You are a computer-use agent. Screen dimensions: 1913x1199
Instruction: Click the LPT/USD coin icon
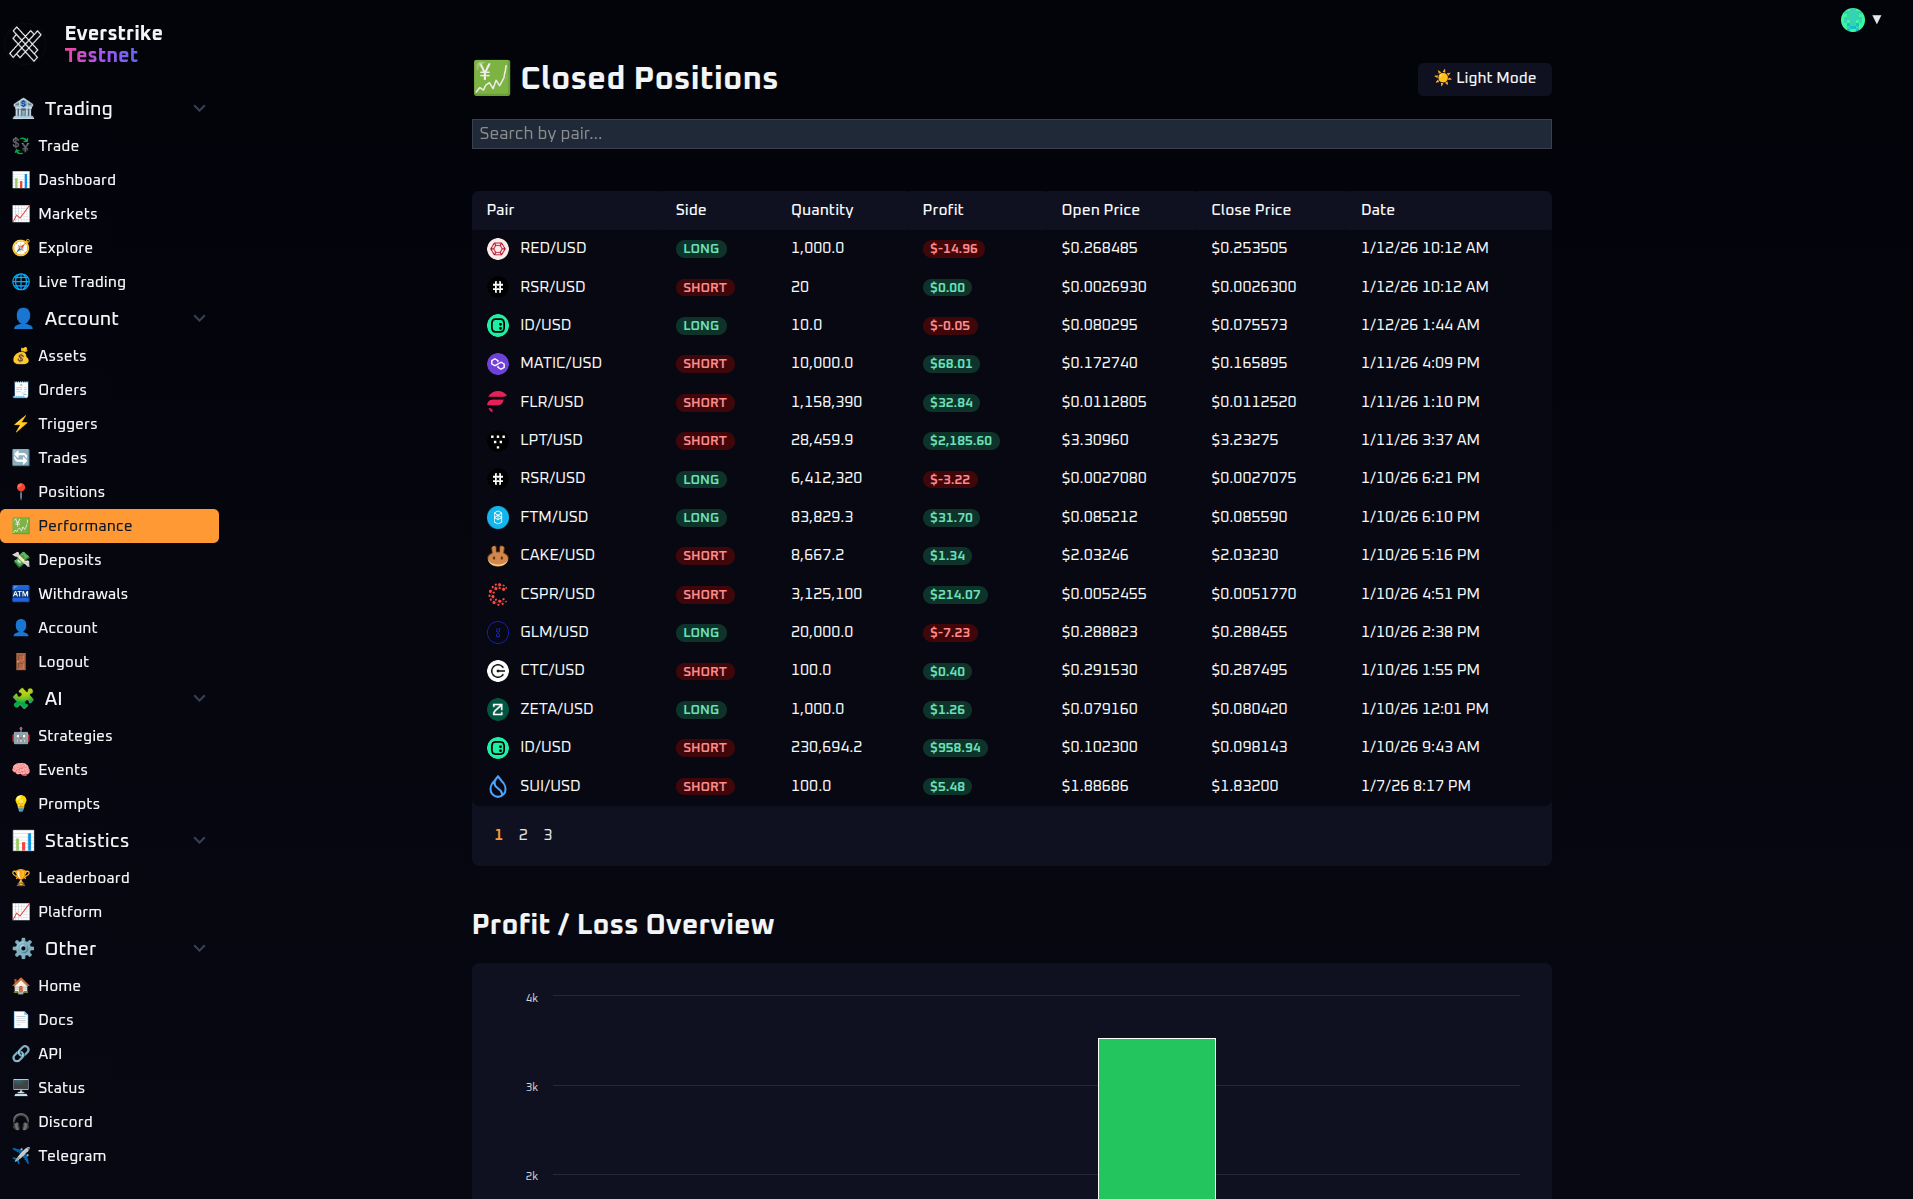tap(497, 440)
